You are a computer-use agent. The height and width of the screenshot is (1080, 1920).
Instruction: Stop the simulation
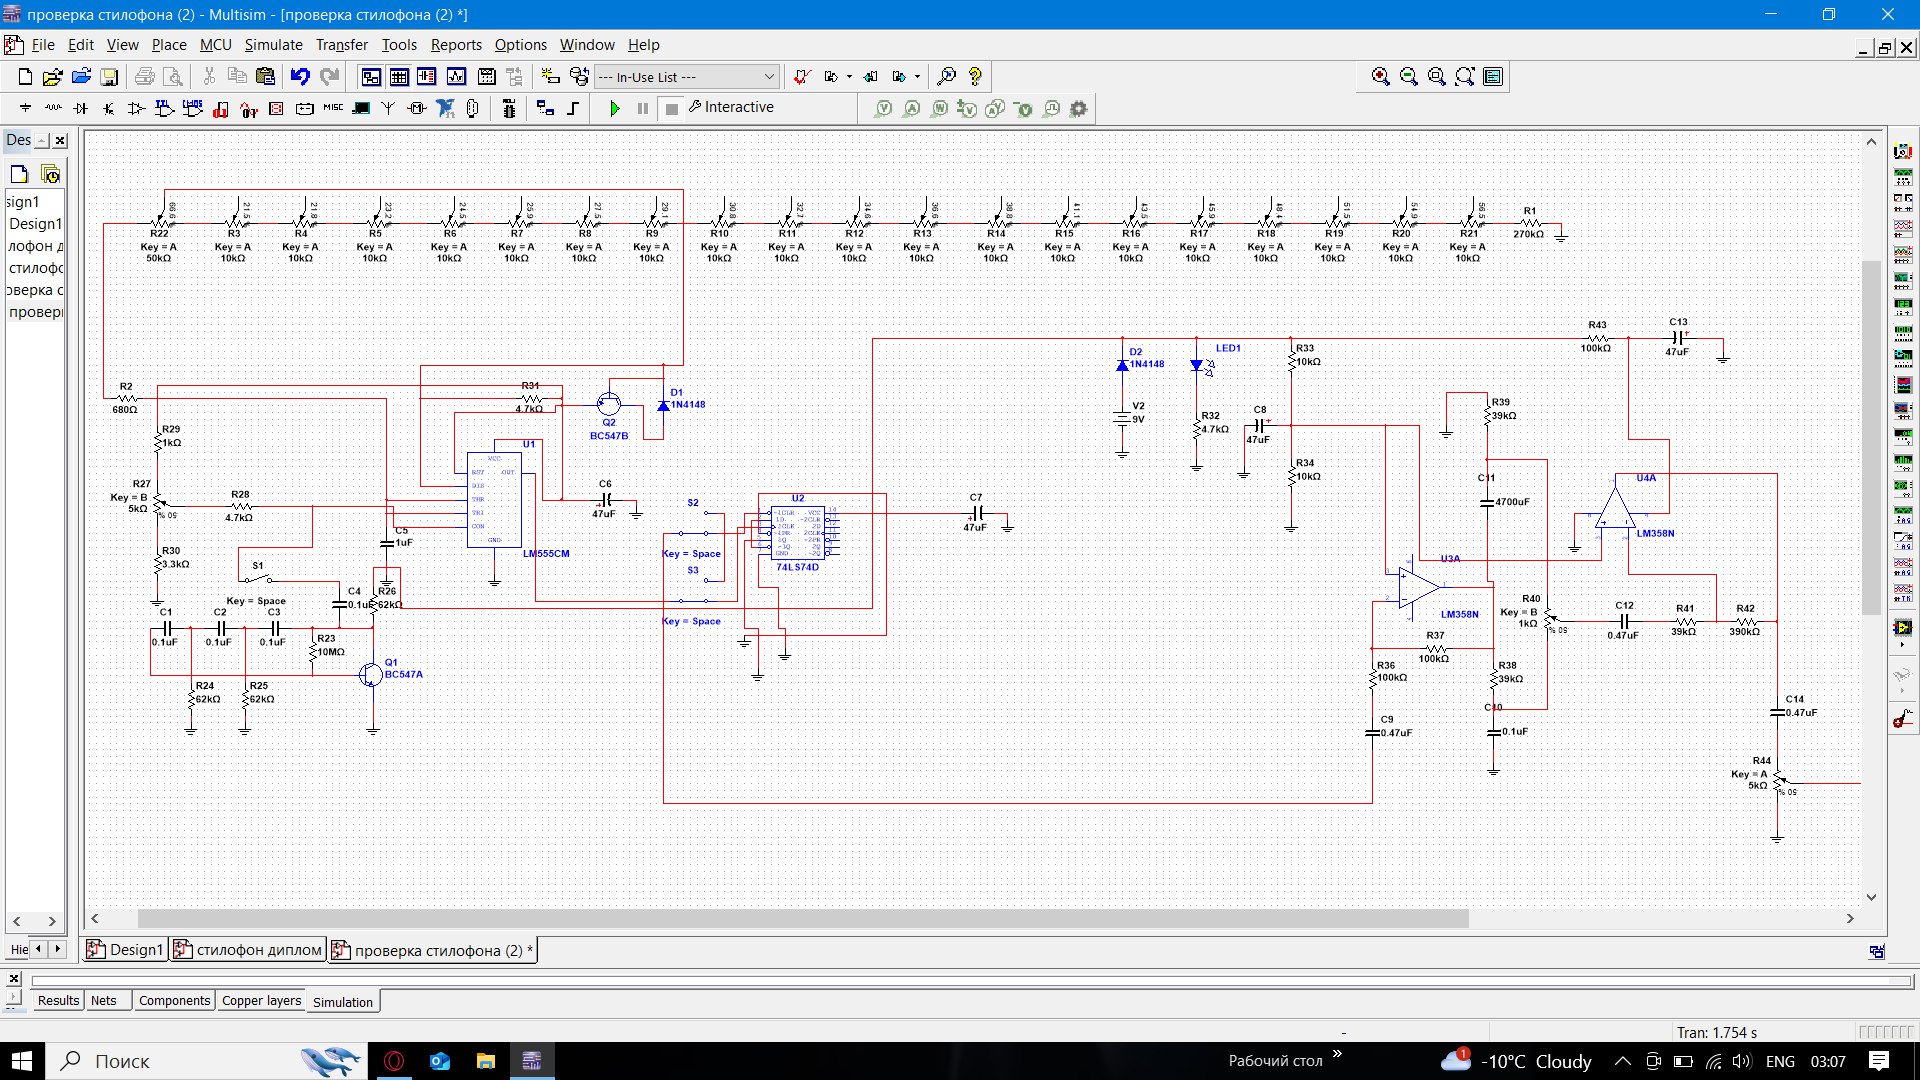point(672,108)
